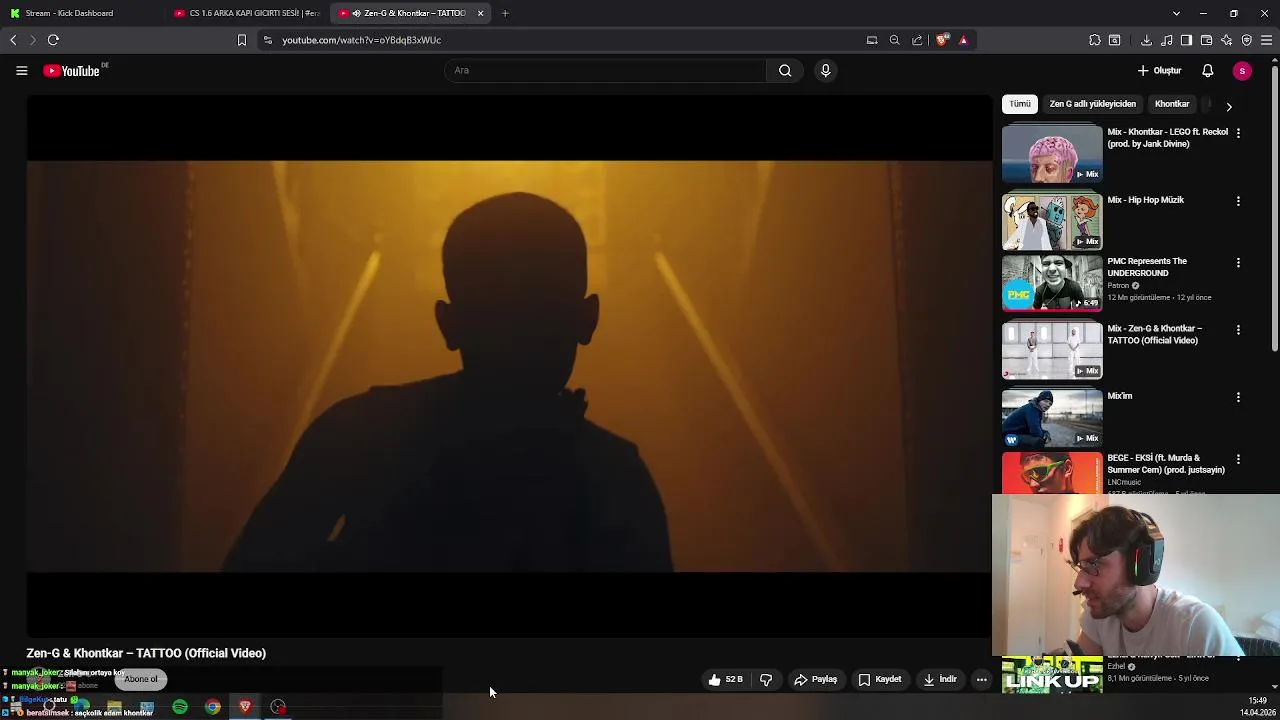Open Brave Shields lion icon

pos(941,40)
